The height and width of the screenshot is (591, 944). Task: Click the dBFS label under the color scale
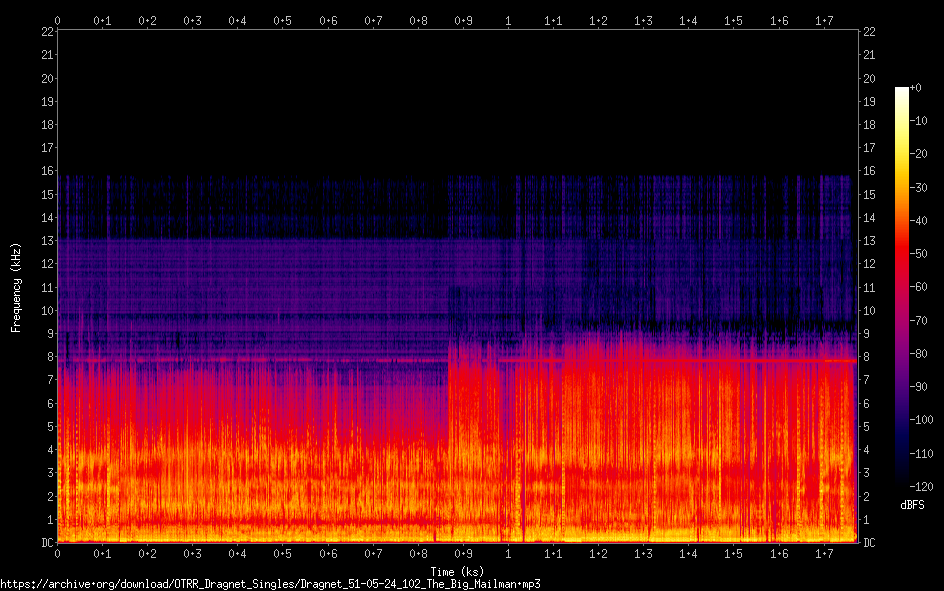pyautogui.click(x=912, y=505)
